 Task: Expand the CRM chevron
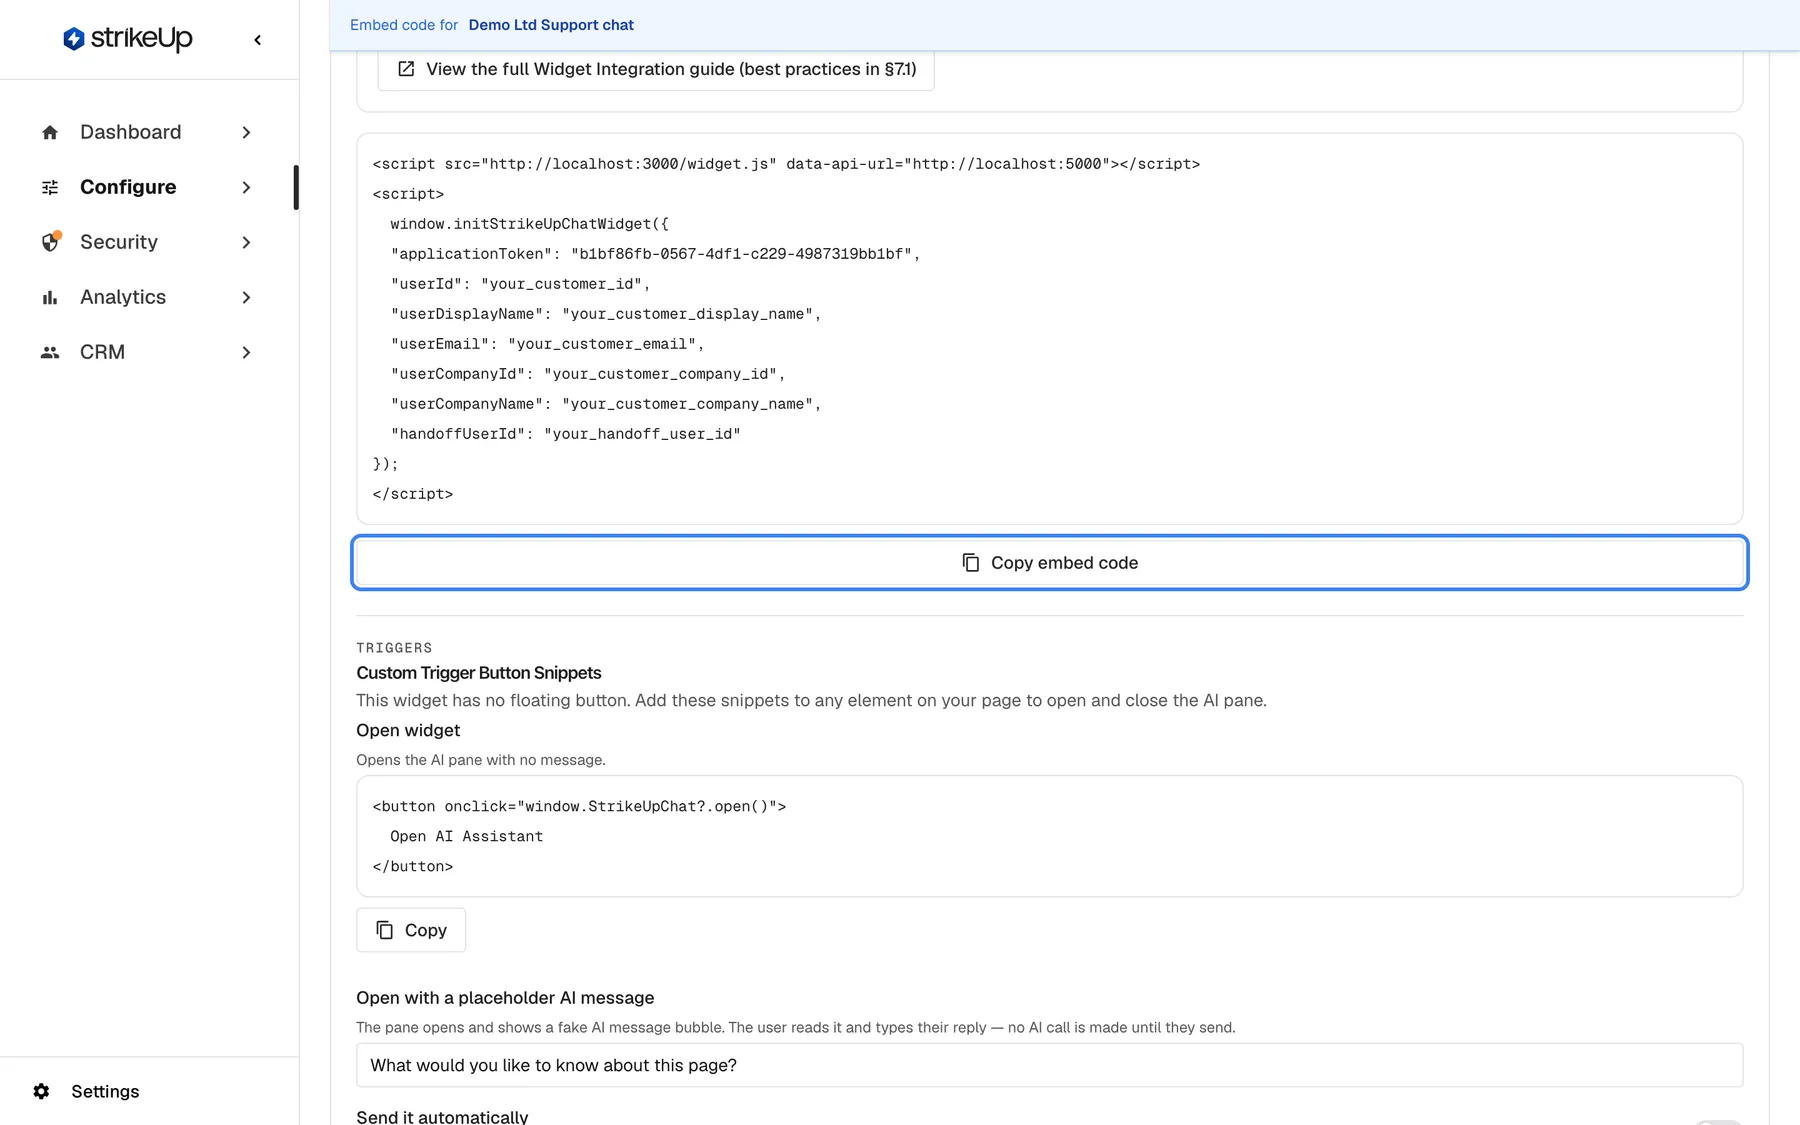tap(246, 352)
